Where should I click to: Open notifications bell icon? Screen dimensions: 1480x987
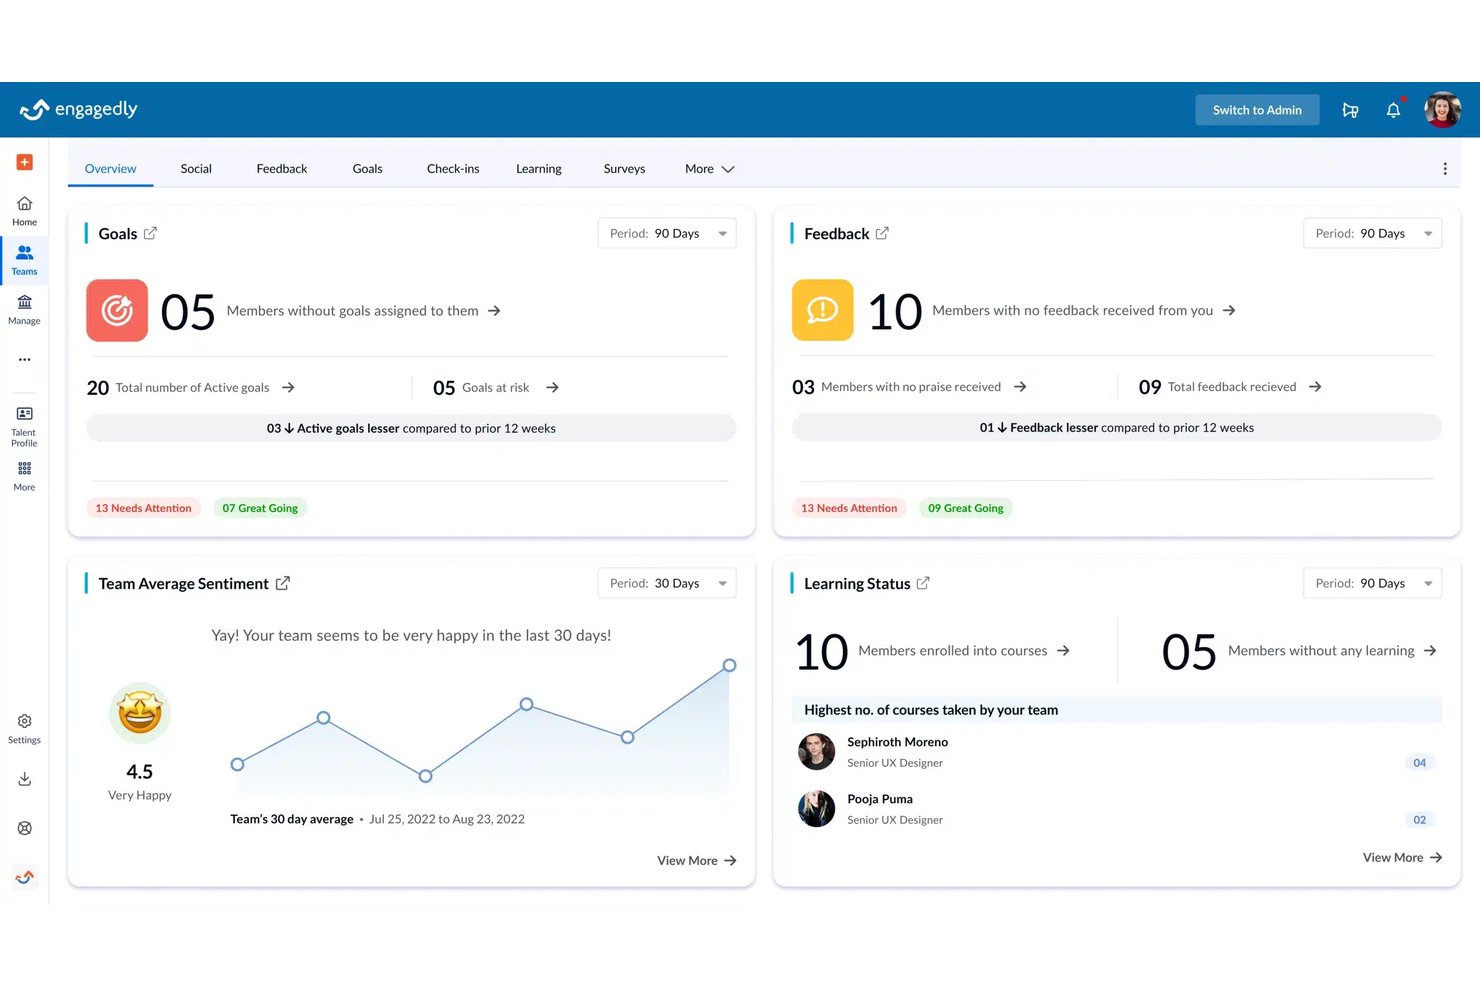pos(1393,110)
